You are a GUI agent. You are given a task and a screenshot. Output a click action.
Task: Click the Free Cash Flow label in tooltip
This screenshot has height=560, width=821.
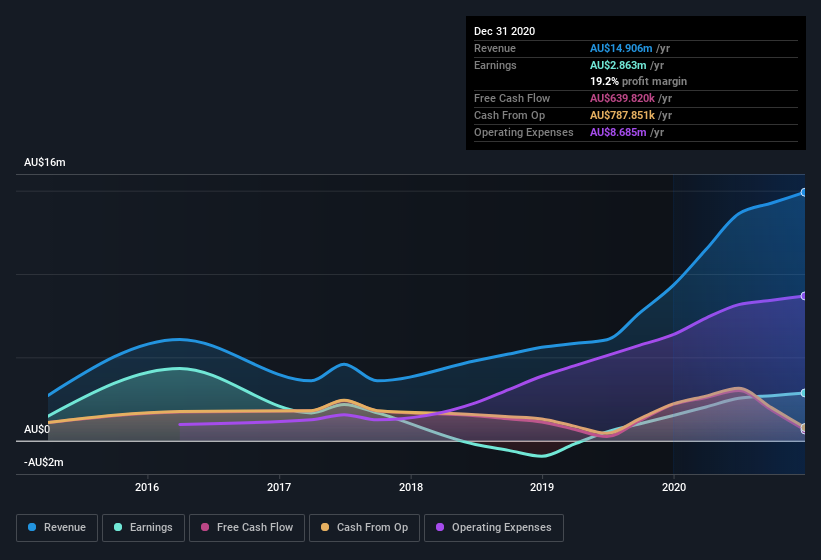[512, 98]
